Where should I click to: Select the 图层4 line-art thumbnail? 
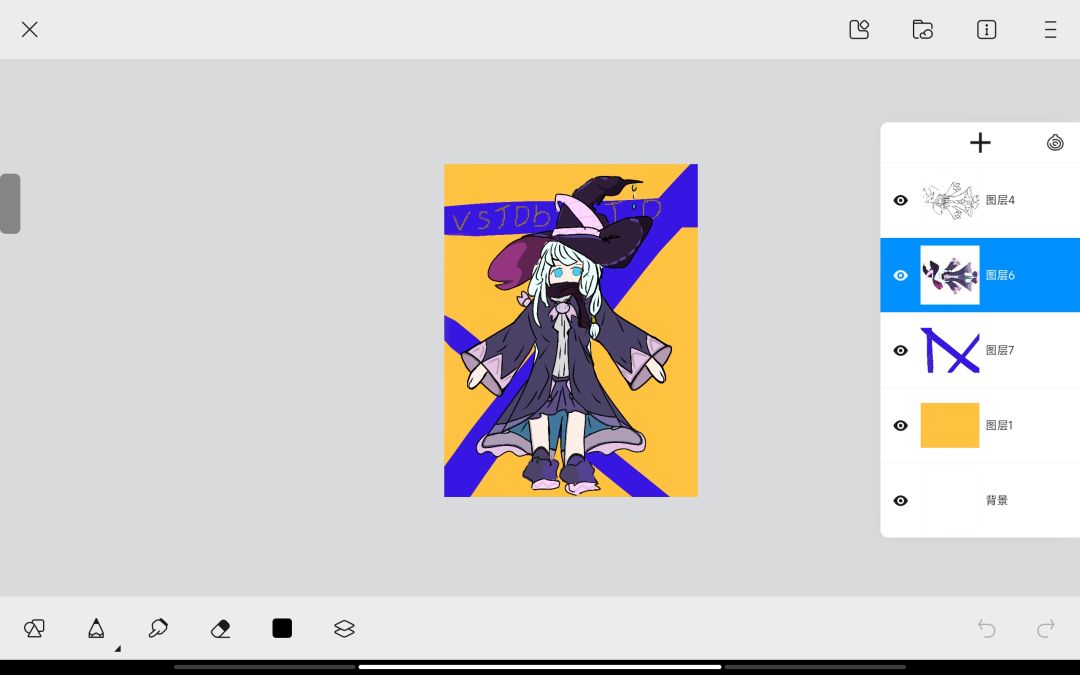click(950, 200)
